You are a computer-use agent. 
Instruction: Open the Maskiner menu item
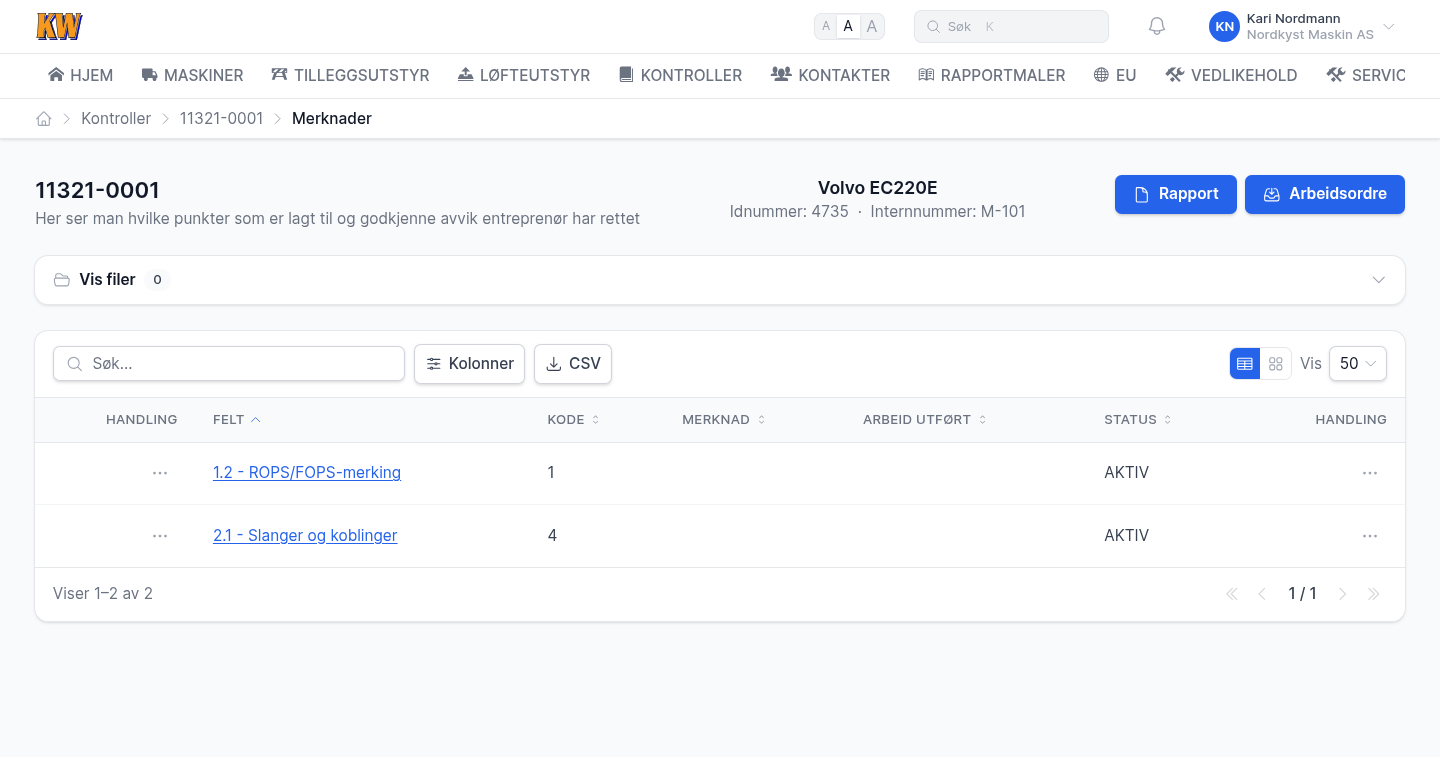point(192,75)
